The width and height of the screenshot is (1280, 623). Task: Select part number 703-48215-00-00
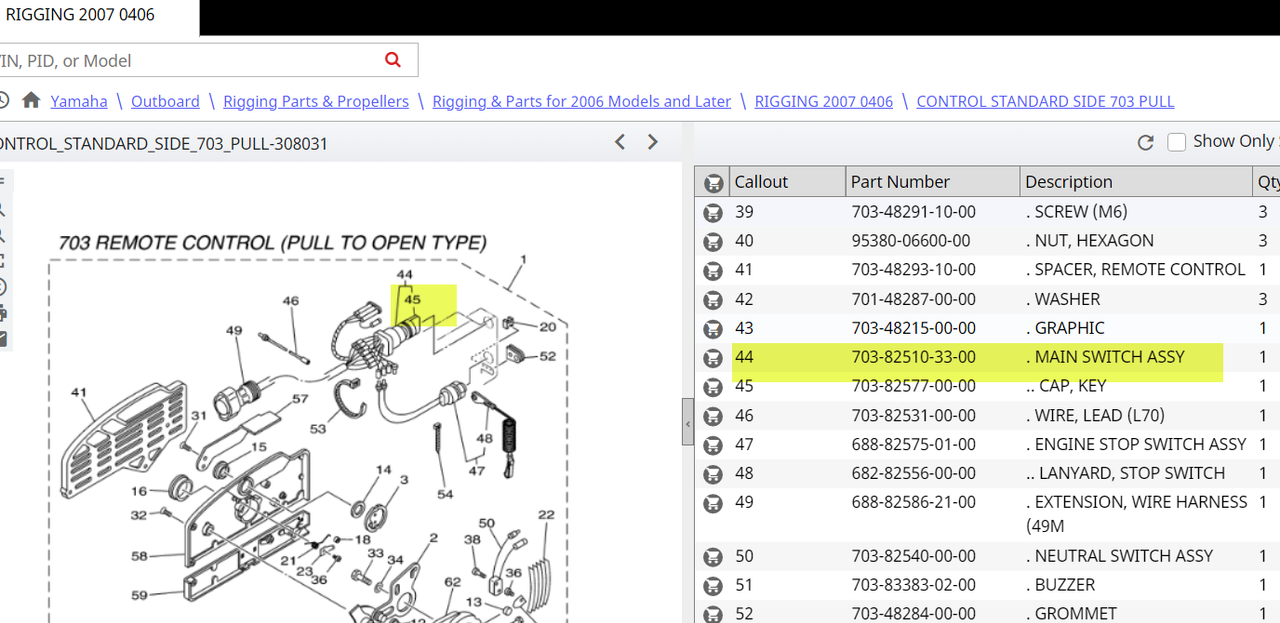(x=913, y=328)
